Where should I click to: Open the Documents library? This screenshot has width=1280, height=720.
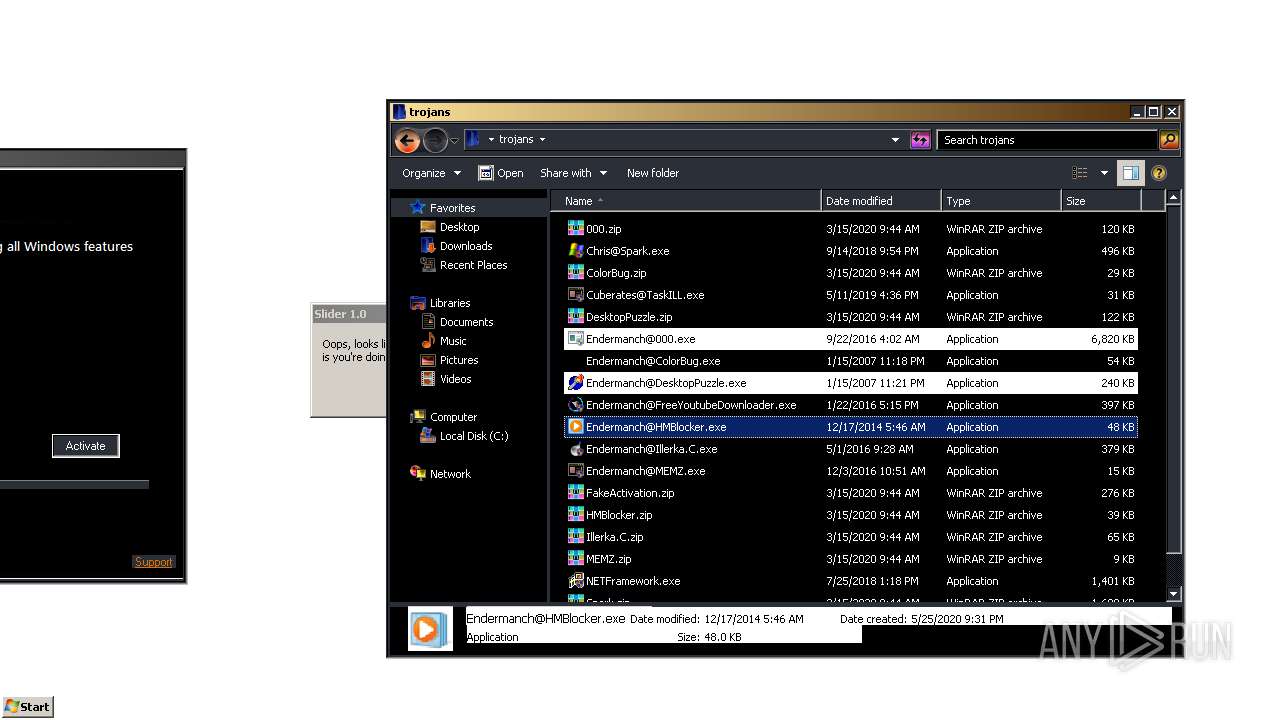(466, 322)
